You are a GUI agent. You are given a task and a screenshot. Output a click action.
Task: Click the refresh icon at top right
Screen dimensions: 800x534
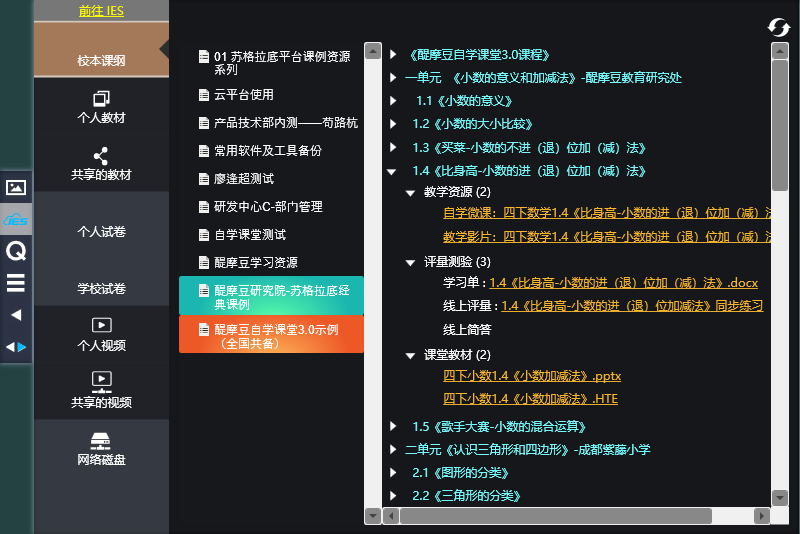(x=778, y=27)
